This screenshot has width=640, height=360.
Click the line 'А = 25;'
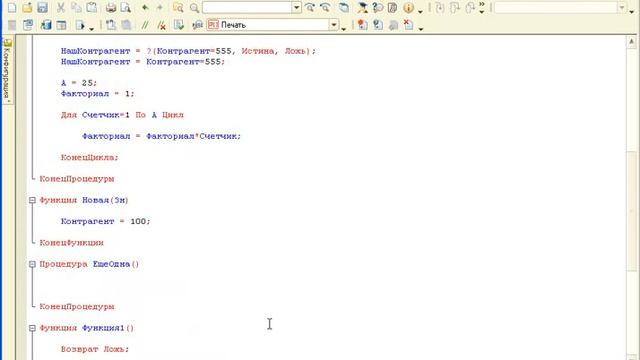[x=79, y=83]
